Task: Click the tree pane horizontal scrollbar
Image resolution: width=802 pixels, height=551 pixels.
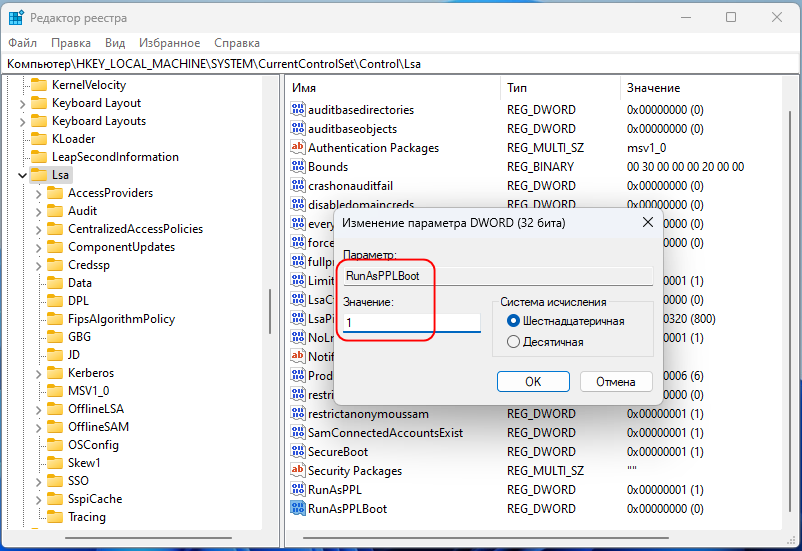Action: (148, 538)
